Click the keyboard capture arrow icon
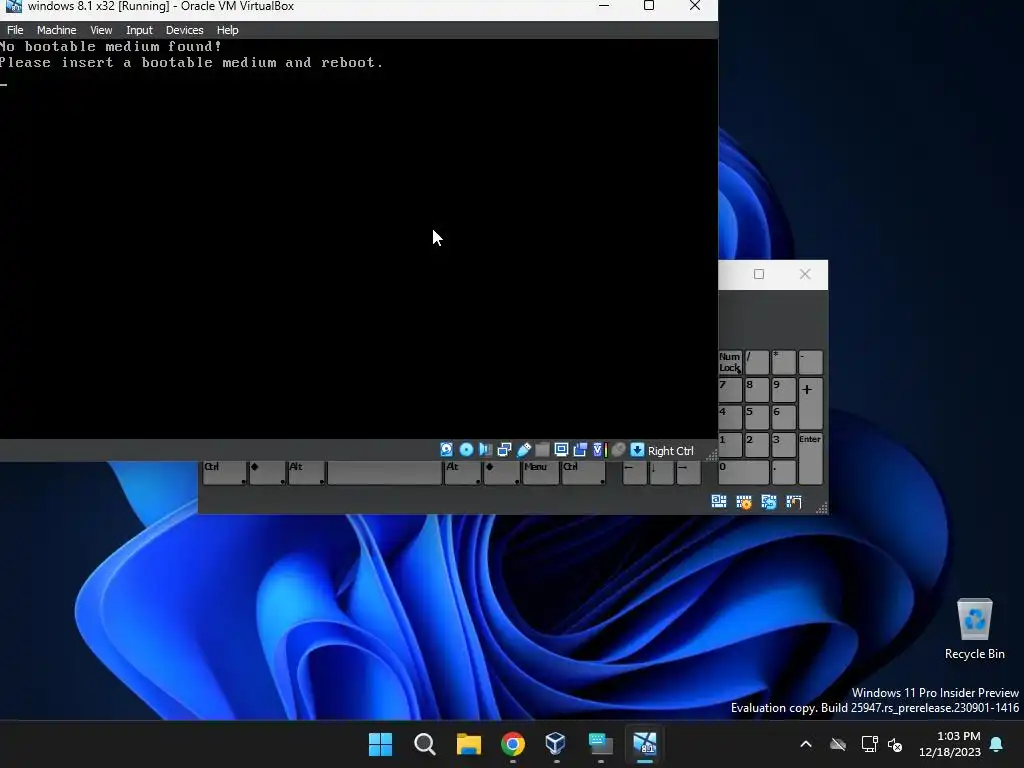 pyautogui.click(x=637, y=449)
